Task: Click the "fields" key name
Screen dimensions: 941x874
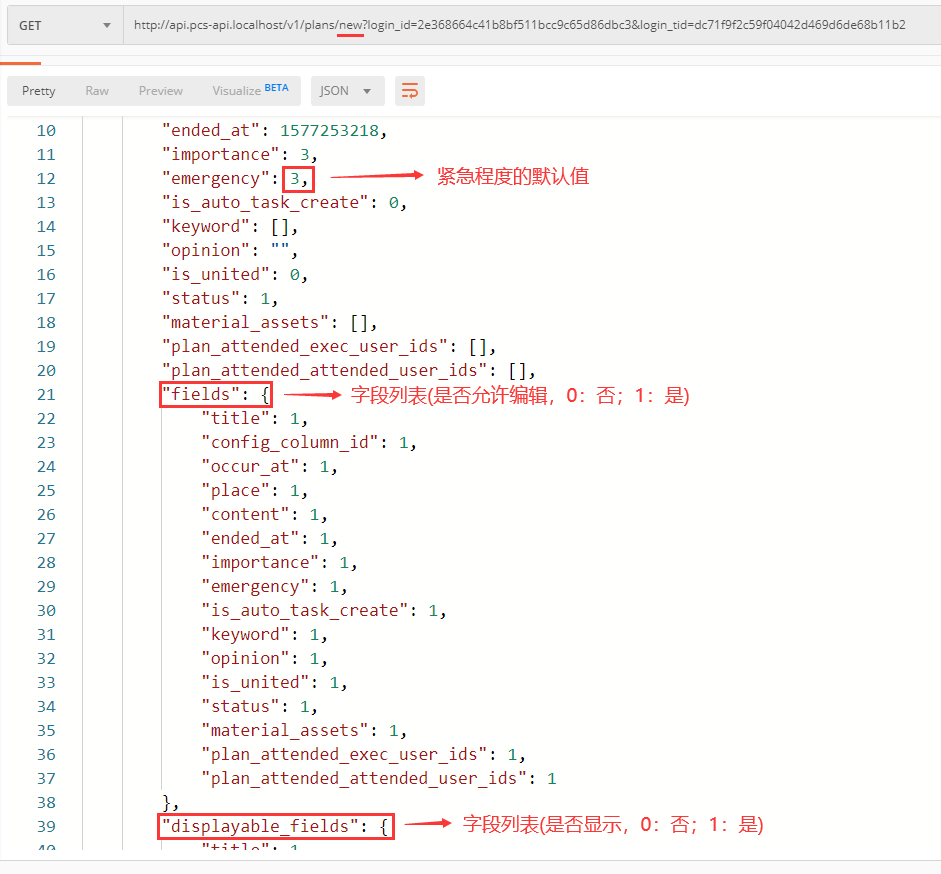Action: [201, 395]
